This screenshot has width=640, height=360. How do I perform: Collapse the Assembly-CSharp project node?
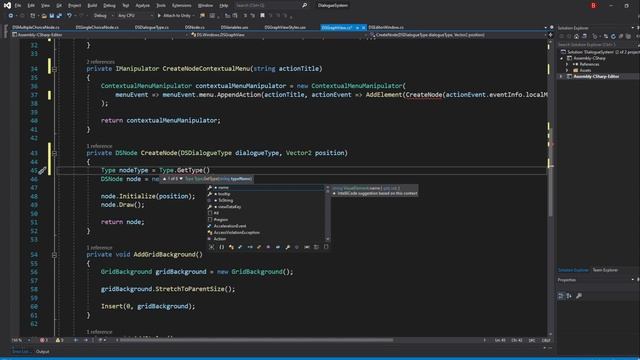562,58
